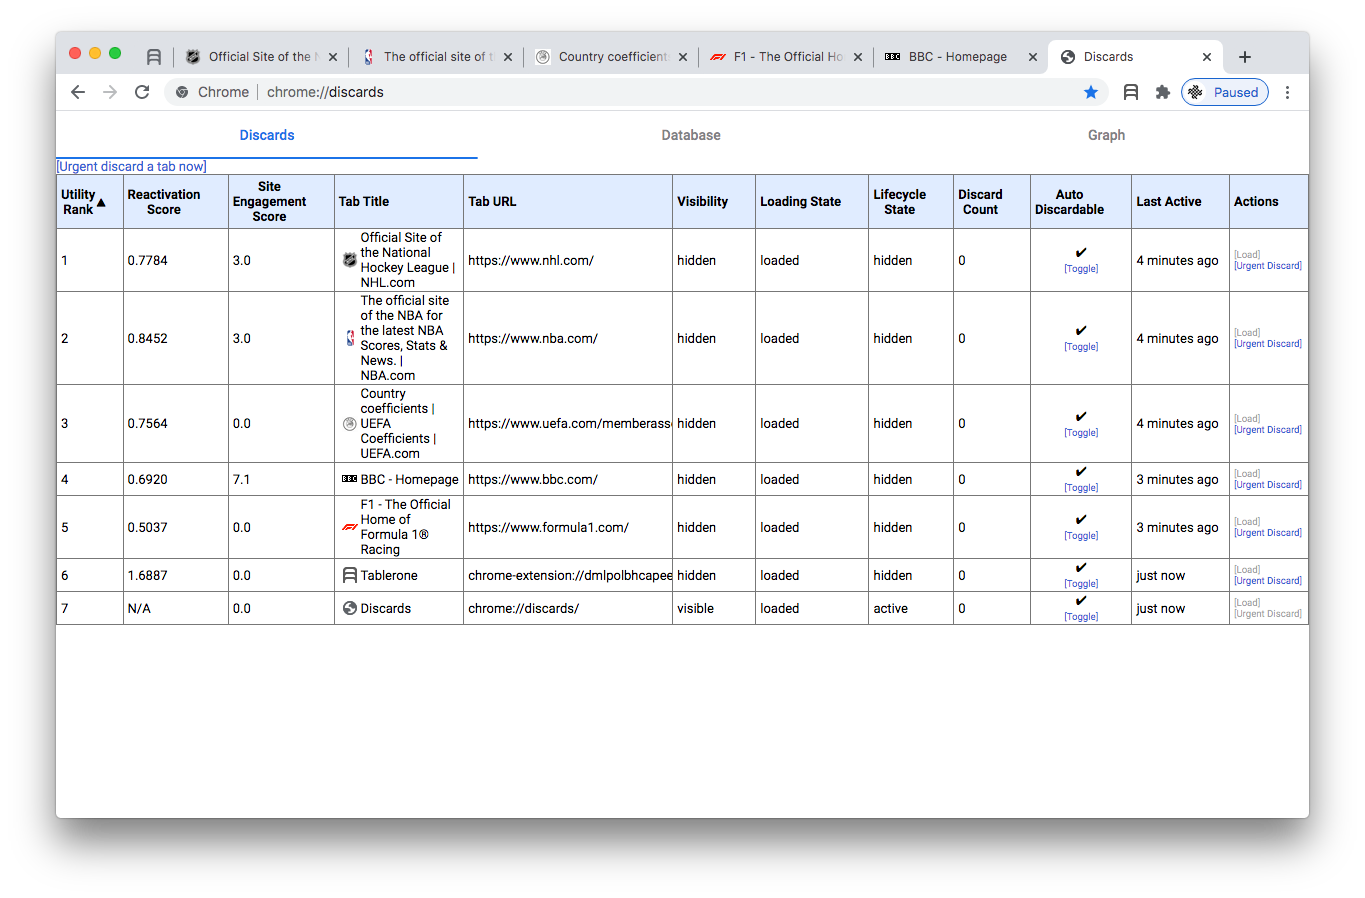Click the F1 favicon in the table row
The height and width of the screenshot is (898, 1365).
(x=349, y=527)
